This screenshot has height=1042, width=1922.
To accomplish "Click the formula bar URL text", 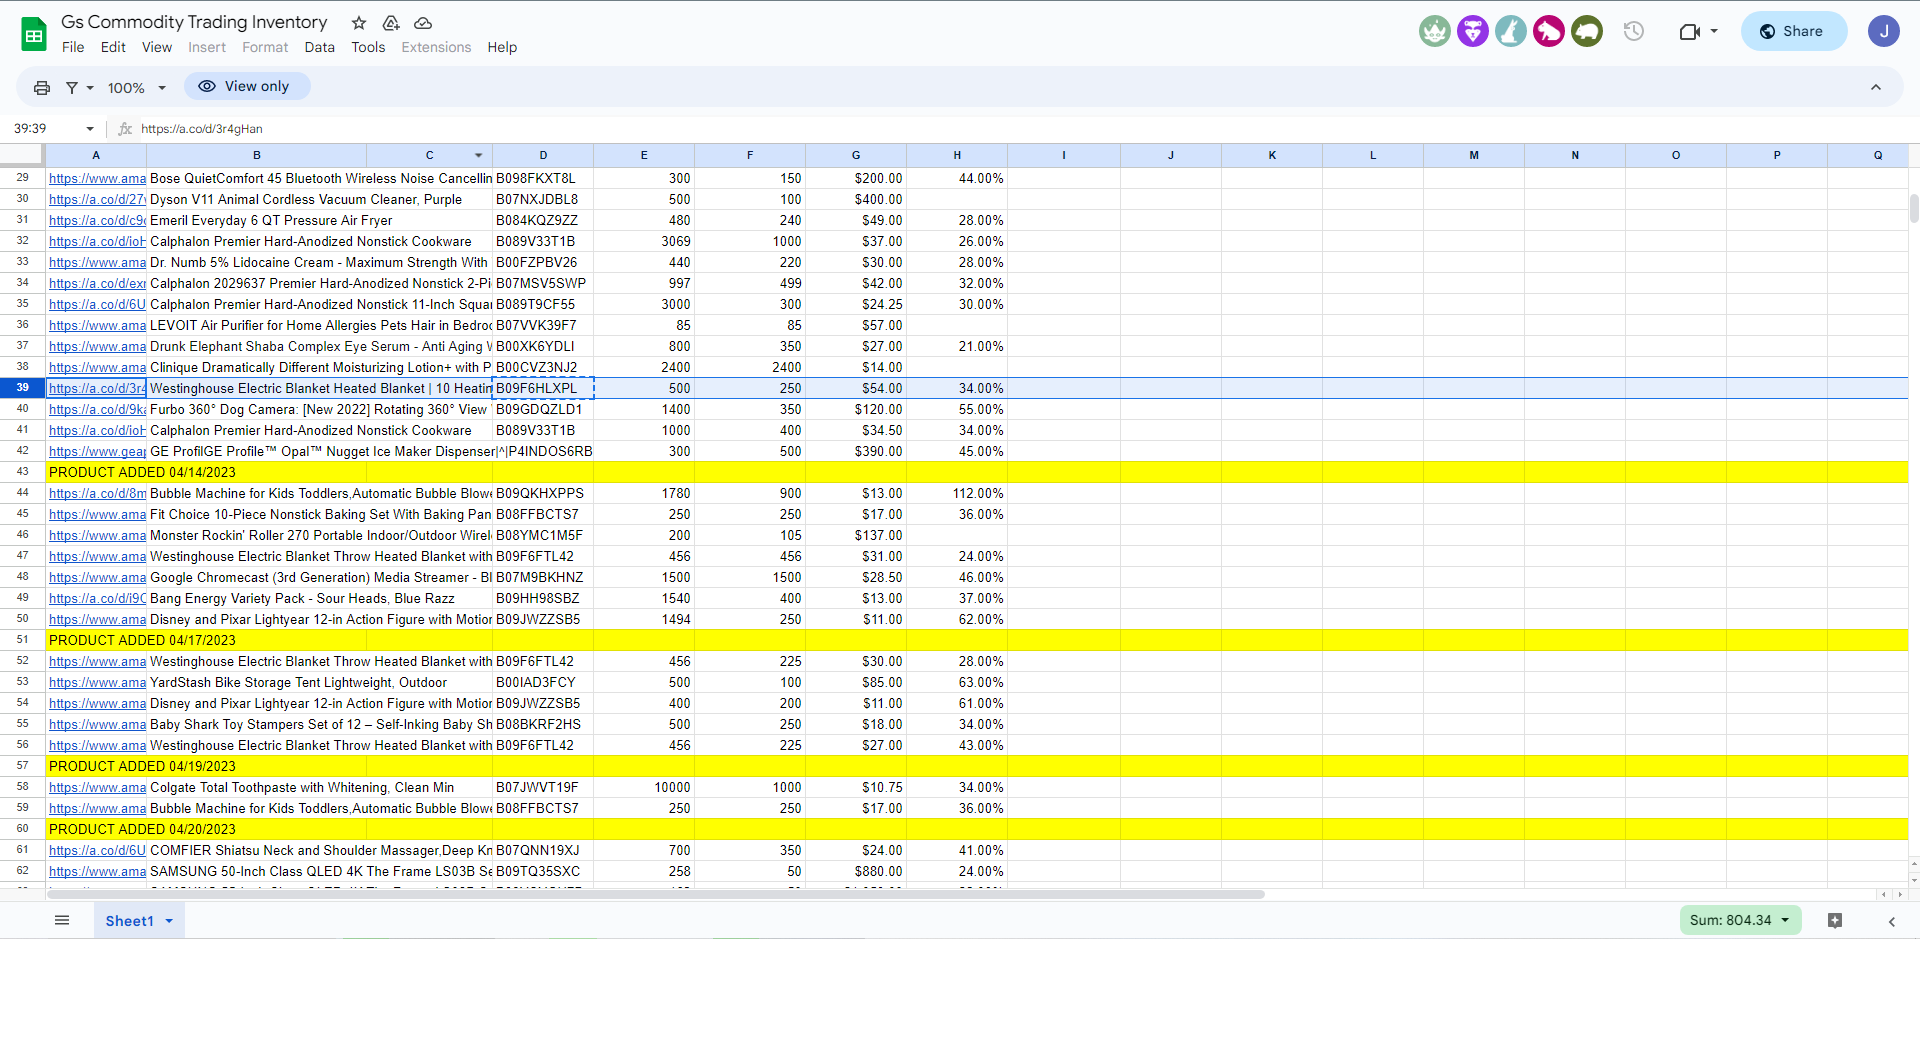I will tap(202, 129).
